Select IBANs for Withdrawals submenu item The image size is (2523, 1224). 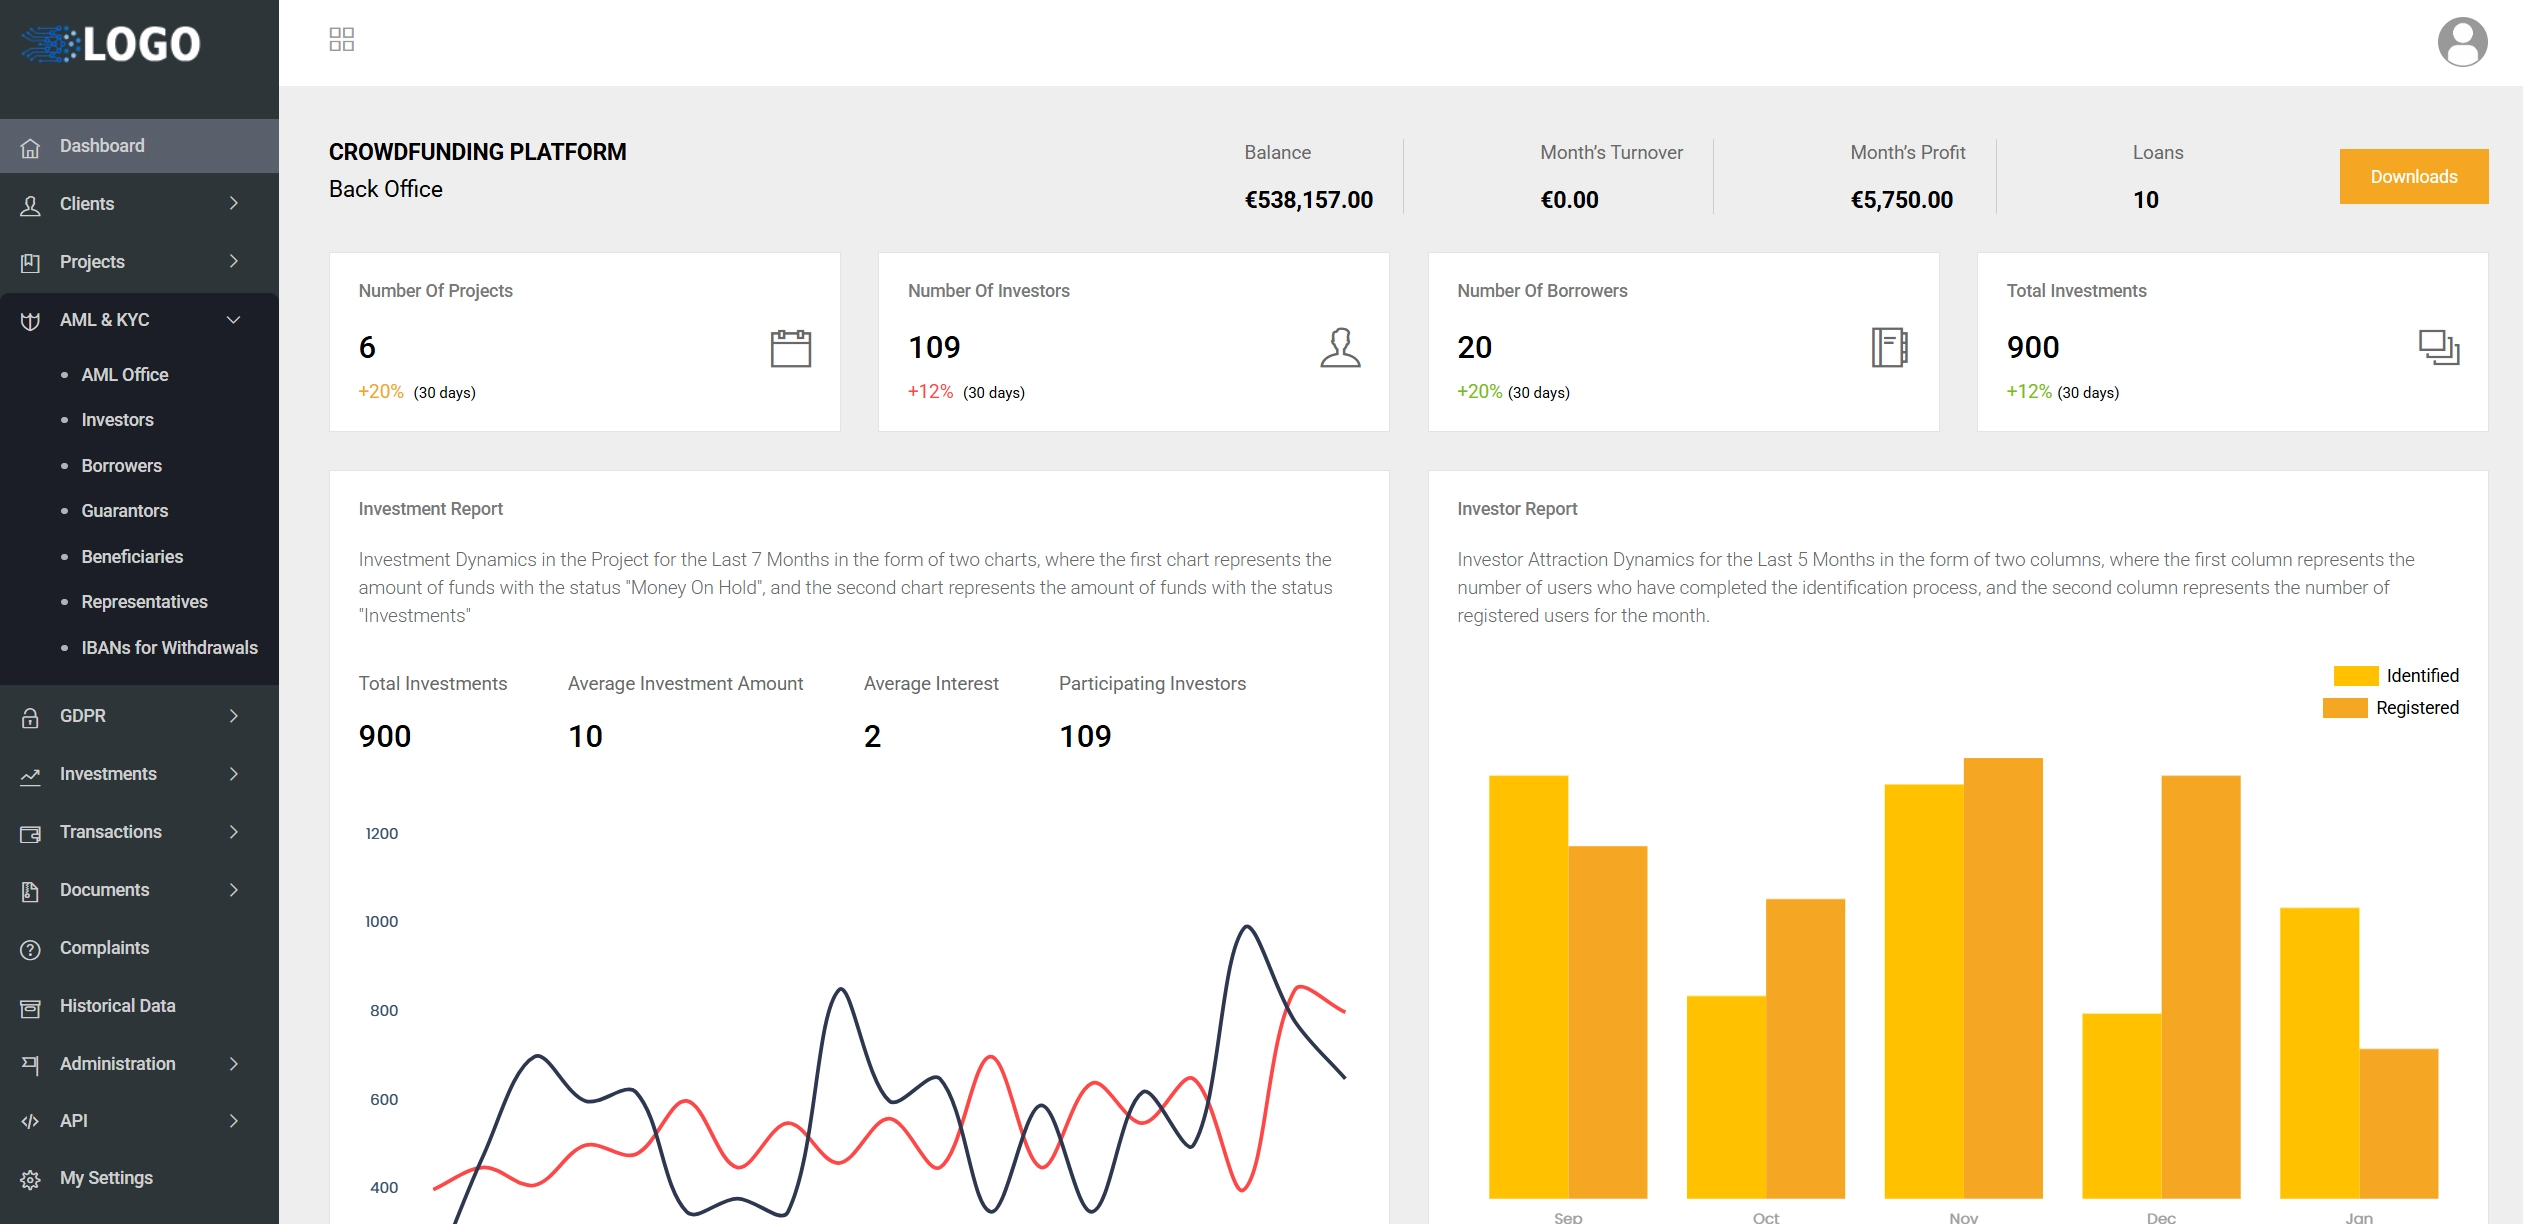point(169,648)
